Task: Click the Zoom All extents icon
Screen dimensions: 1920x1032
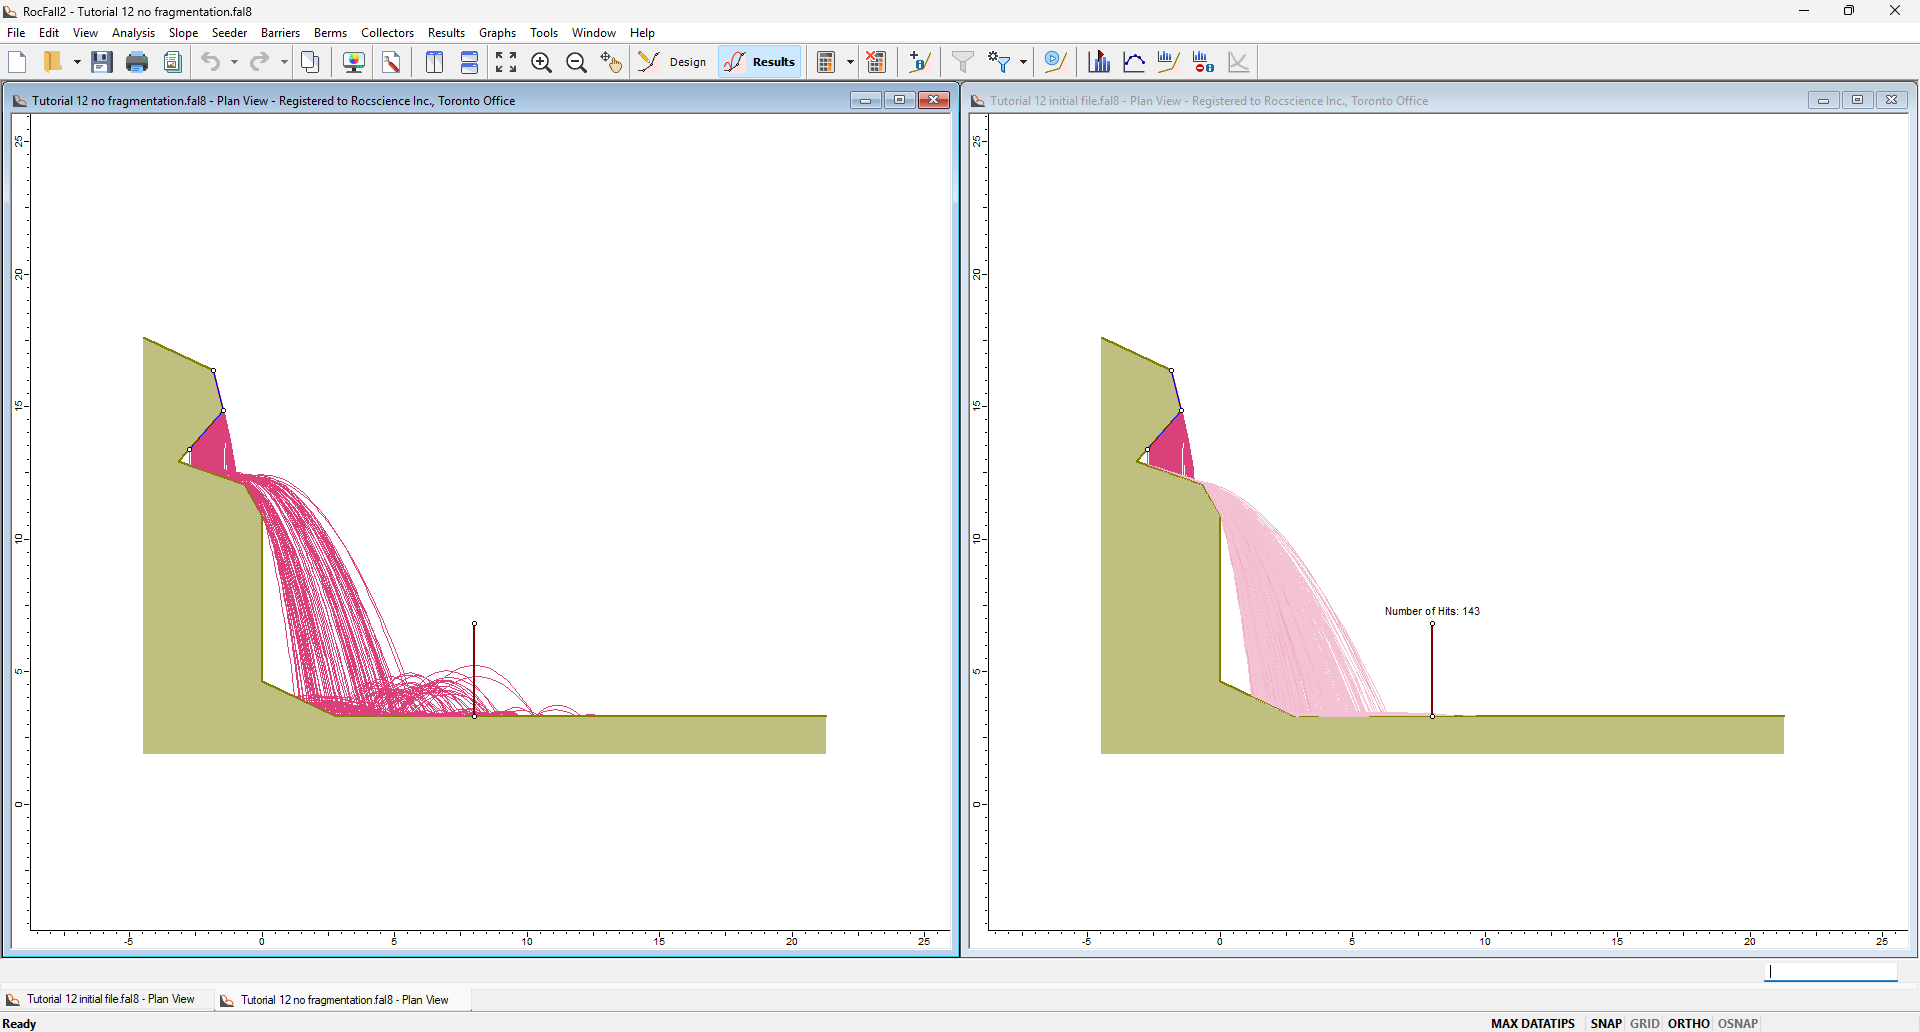Action: click(506, 62)
